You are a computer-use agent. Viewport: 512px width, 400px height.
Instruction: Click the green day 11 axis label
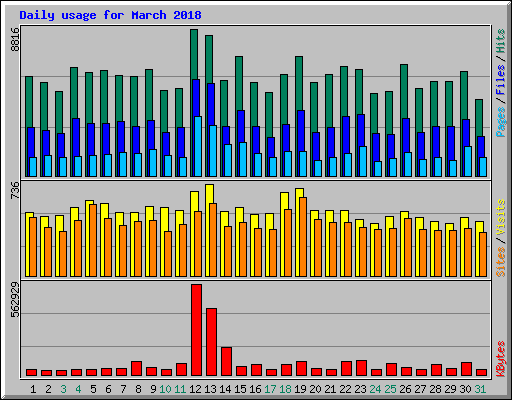tap(180, 389)
